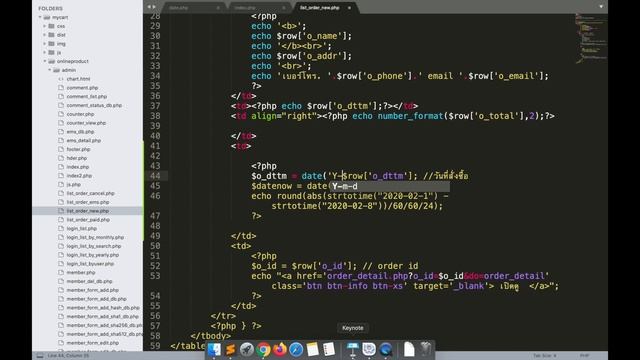
Task: Switch to the second dimmed editor tab
Action: [x=259, y=8]
